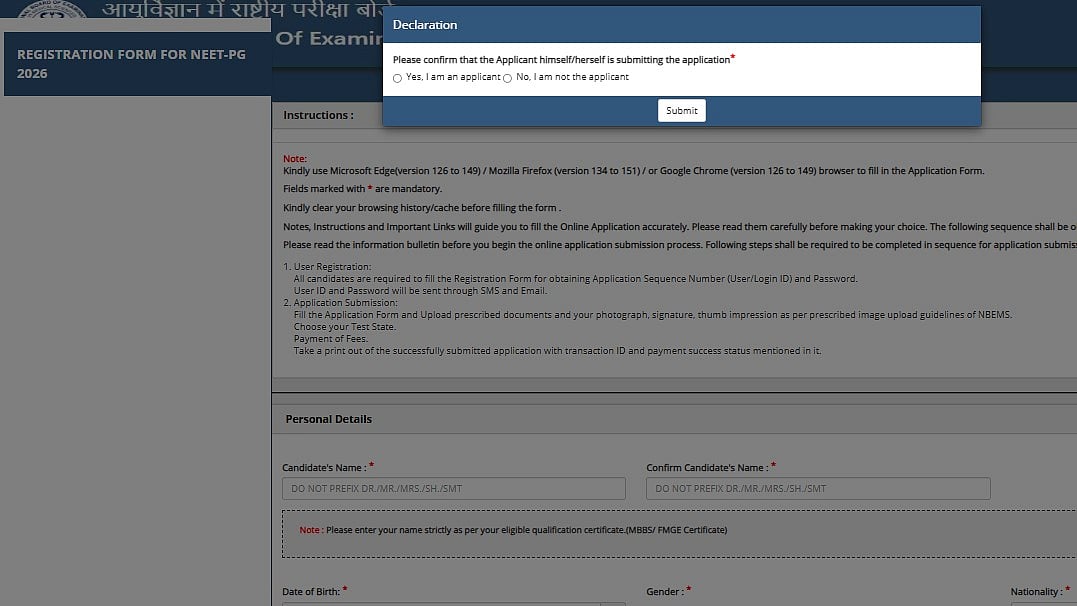Focus the Confirm Candidate's Name field
This screenshot has width=1077, height=606.
coord(818,489)
